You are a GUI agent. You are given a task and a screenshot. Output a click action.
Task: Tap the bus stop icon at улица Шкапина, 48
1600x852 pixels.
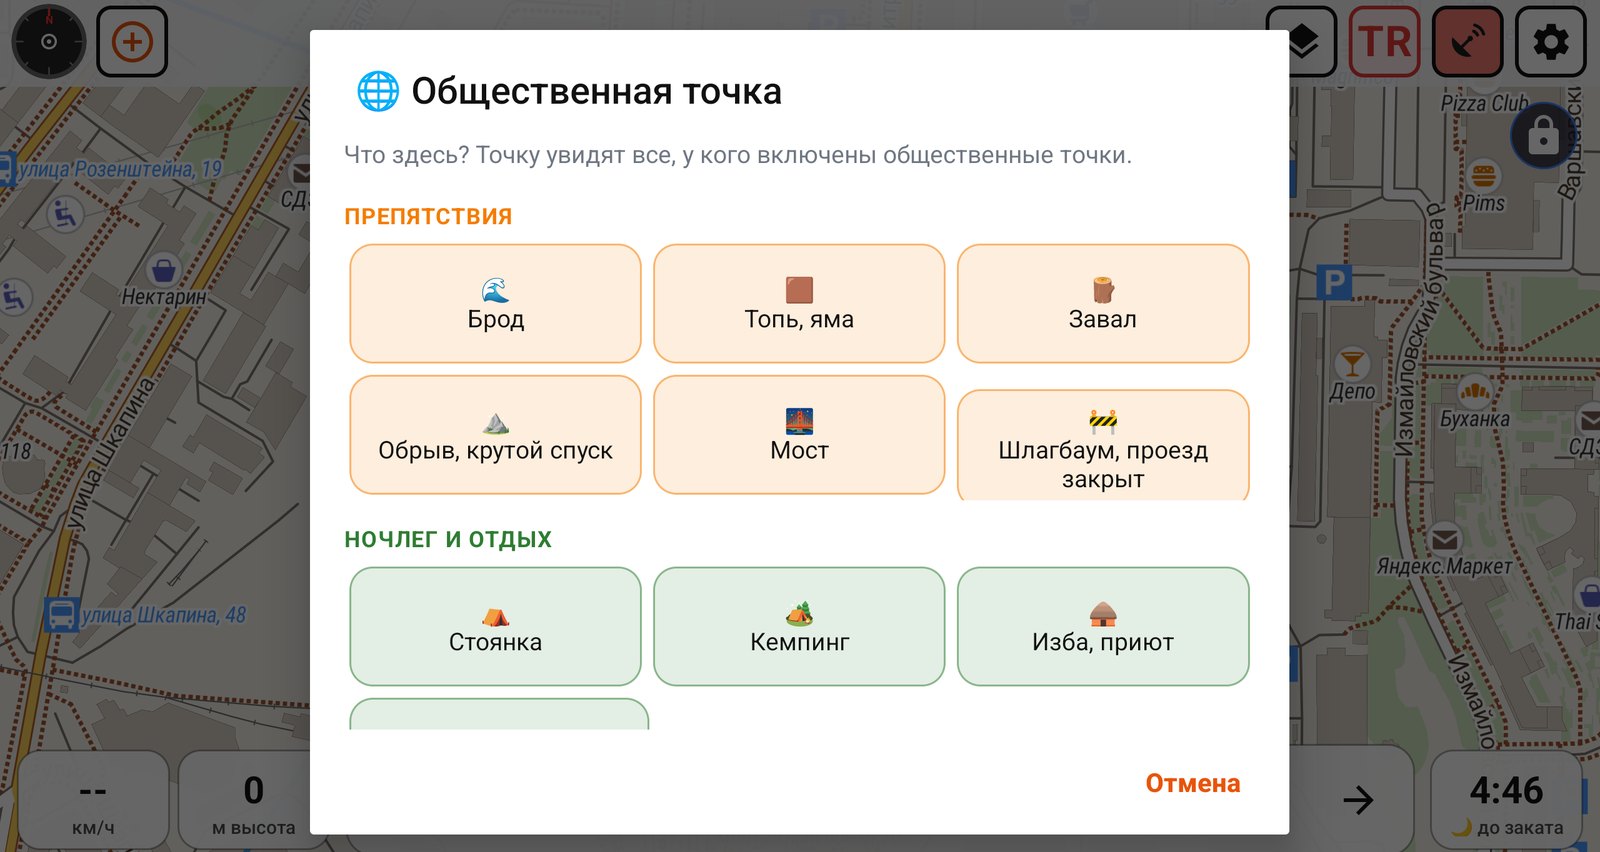(62, 614)
